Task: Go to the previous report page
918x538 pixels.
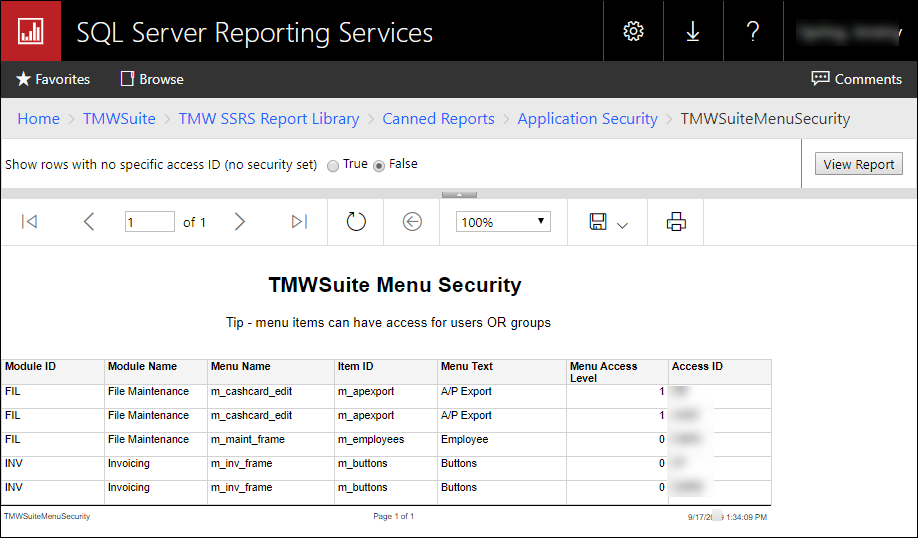Action: 89,222
